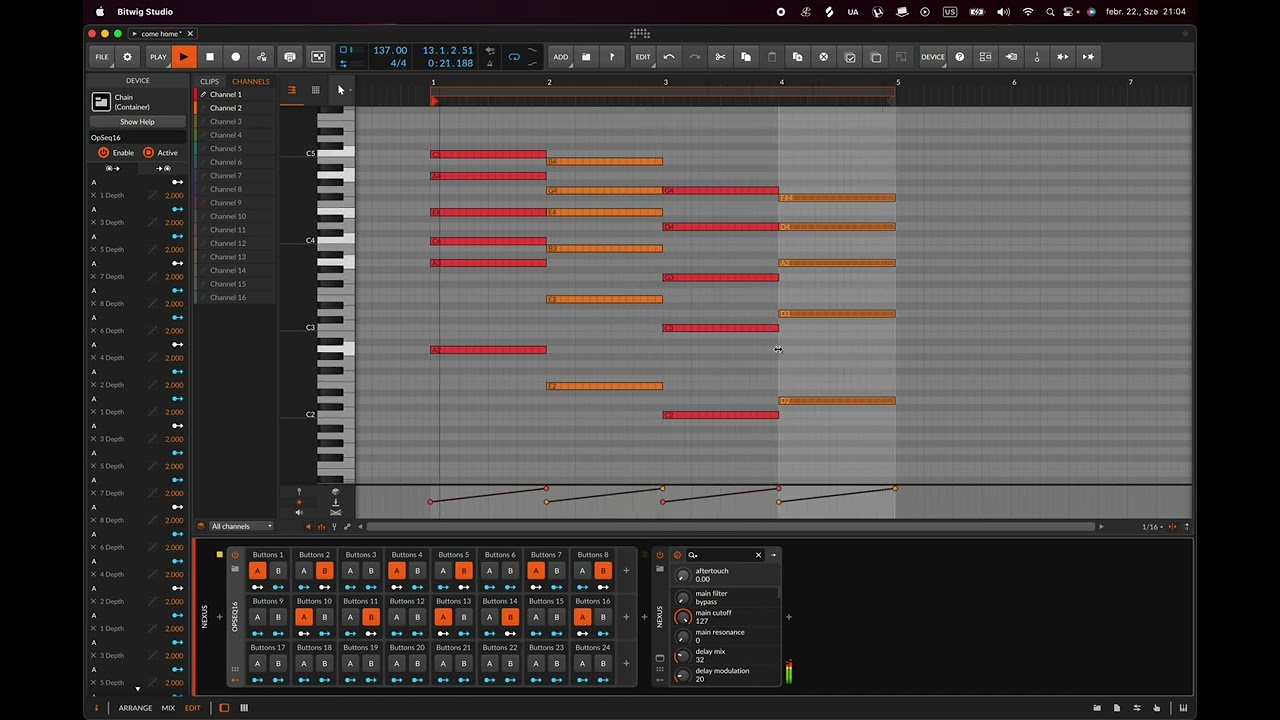Screen dimensions: 1280x720
Task: Click the tempo value 137.00
Action: tap(389, 50)
